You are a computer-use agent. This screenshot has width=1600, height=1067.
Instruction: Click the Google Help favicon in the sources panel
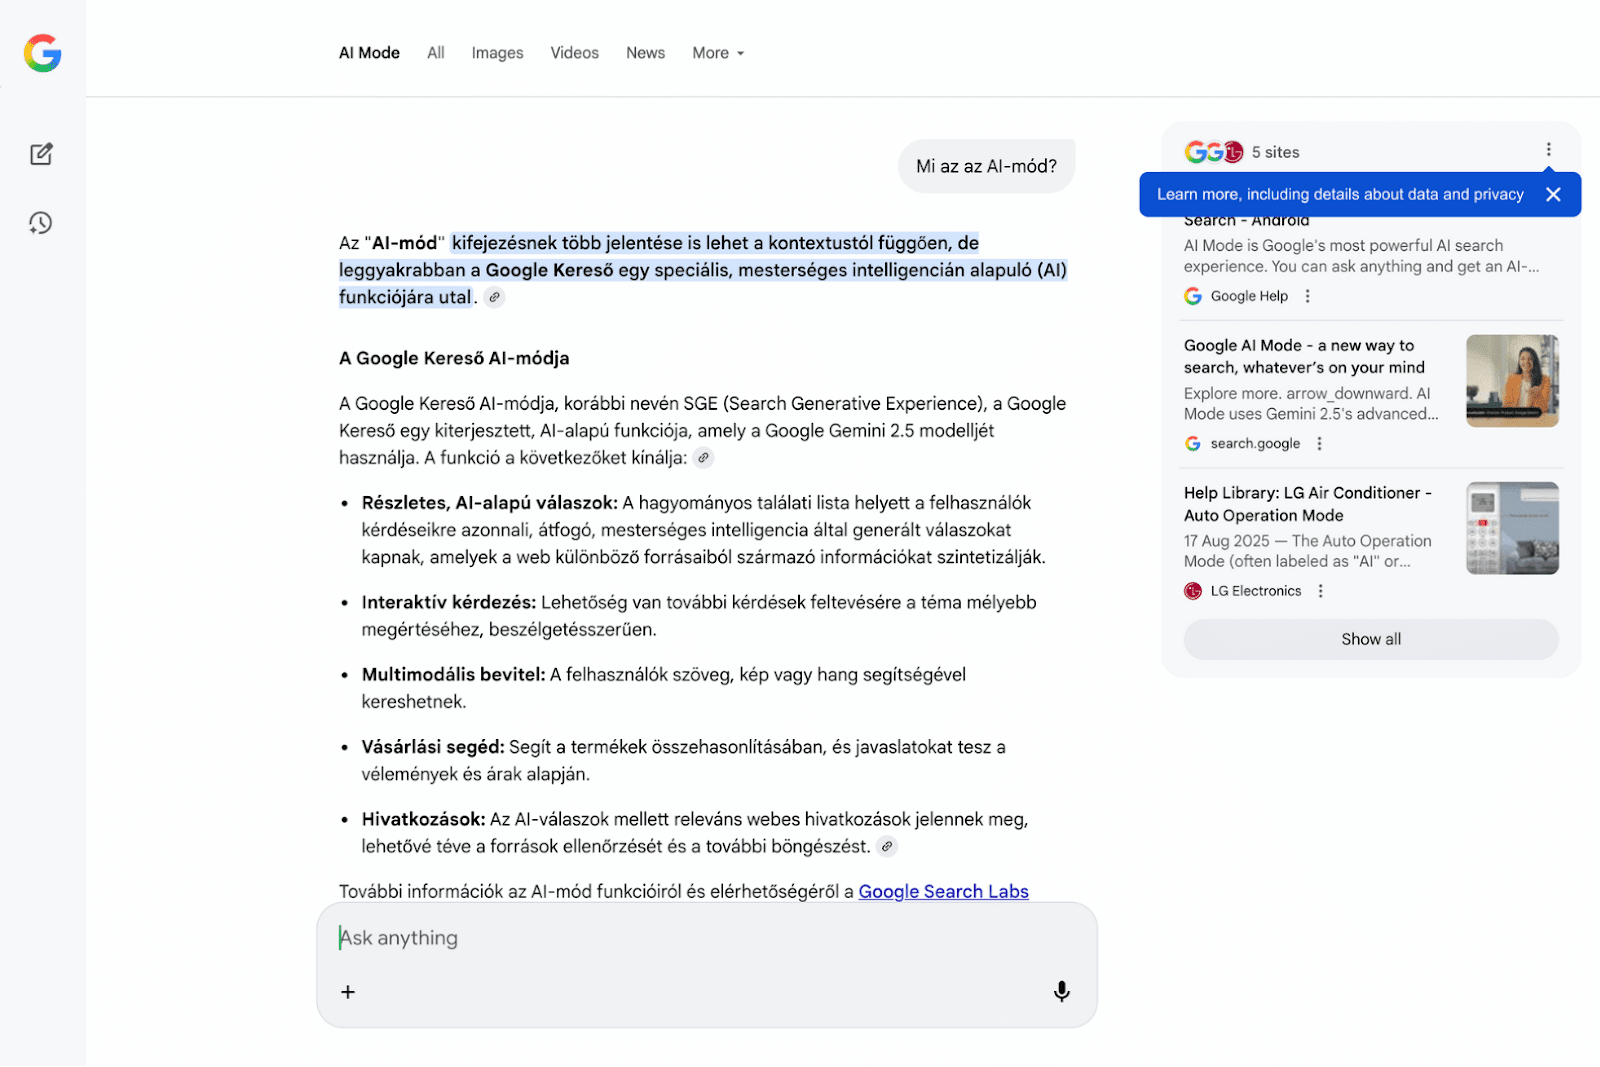click(x=1193, y=296)
